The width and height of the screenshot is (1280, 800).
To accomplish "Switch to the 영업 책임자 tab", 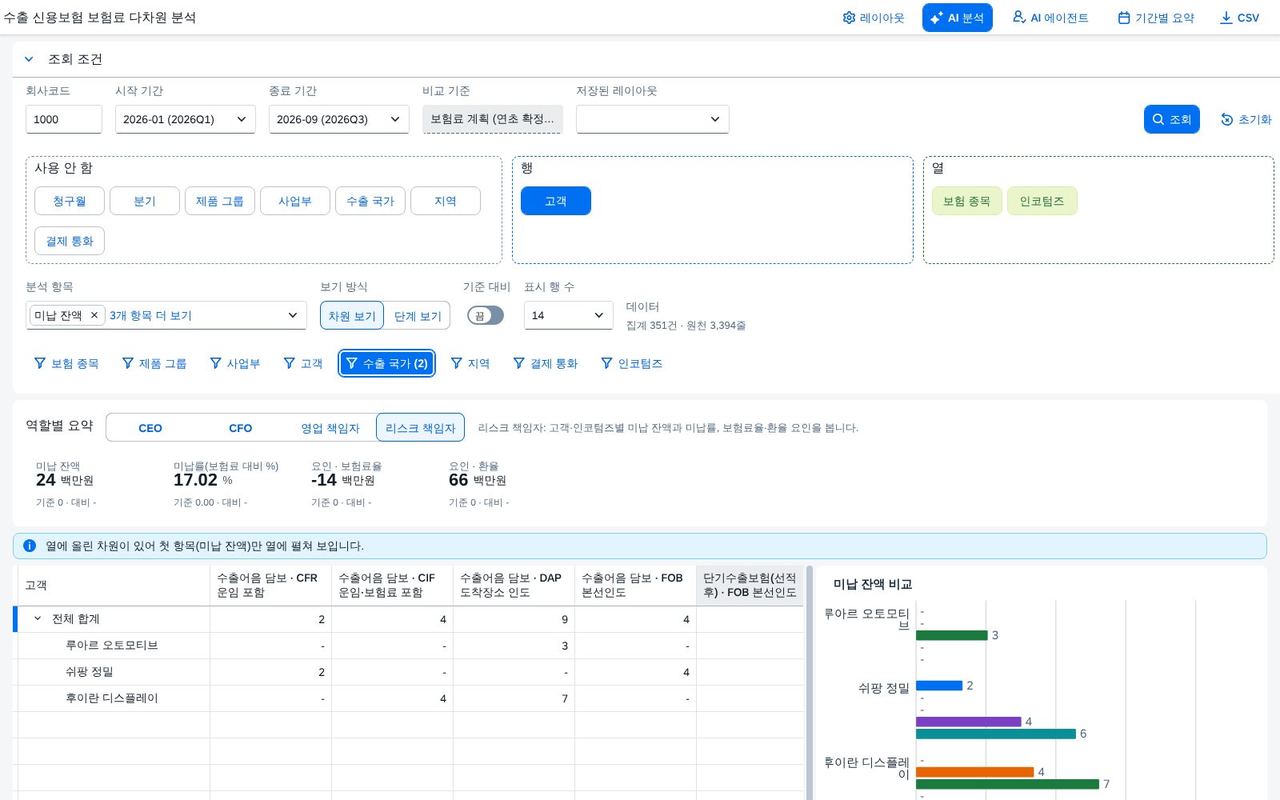I will pyautogui.click(x=330, y=427).
